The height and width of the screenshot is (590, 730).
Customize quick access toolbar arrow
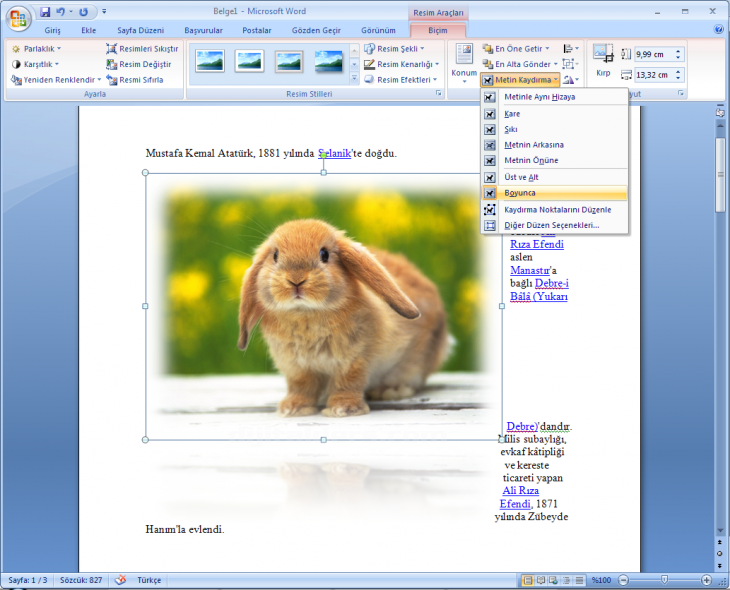coord(104,12)
